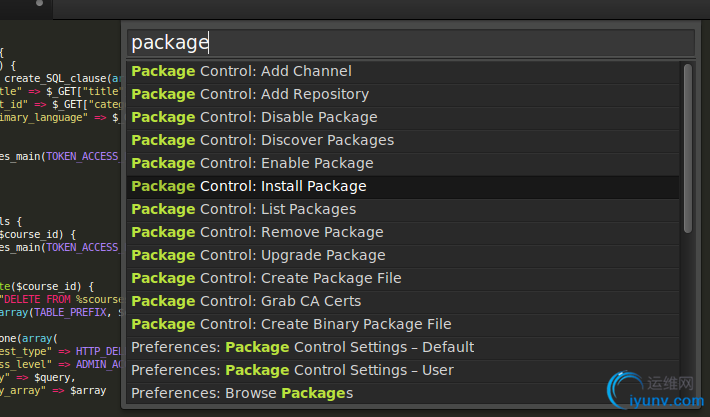710x417 pixels.
Task: Select Package Control: List Packages
Action: [x=403, y=210]
